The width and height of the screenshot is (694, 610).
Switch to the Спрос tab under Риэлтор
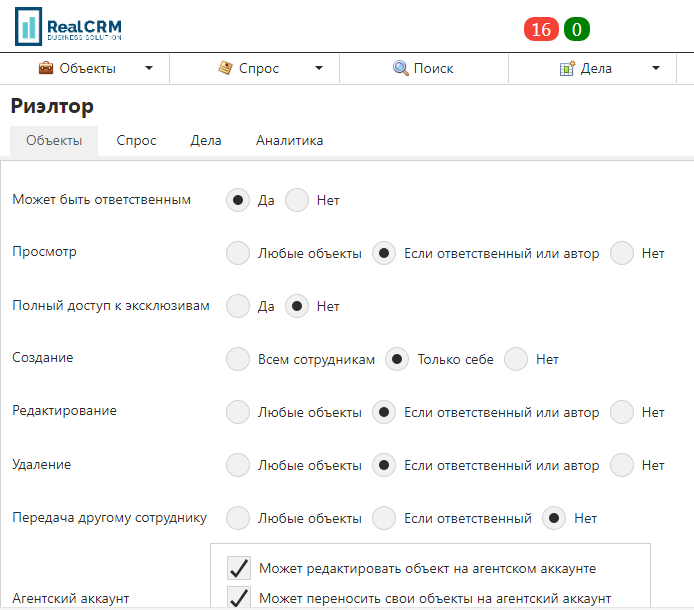point(136,140)
